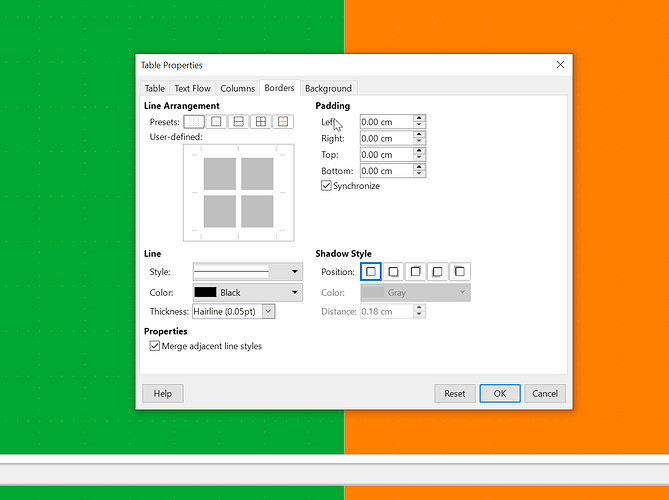Click the Left padding input field
The width and height of the screenshot is (669, 500).
pyautogui.click(x=385, y=122)
